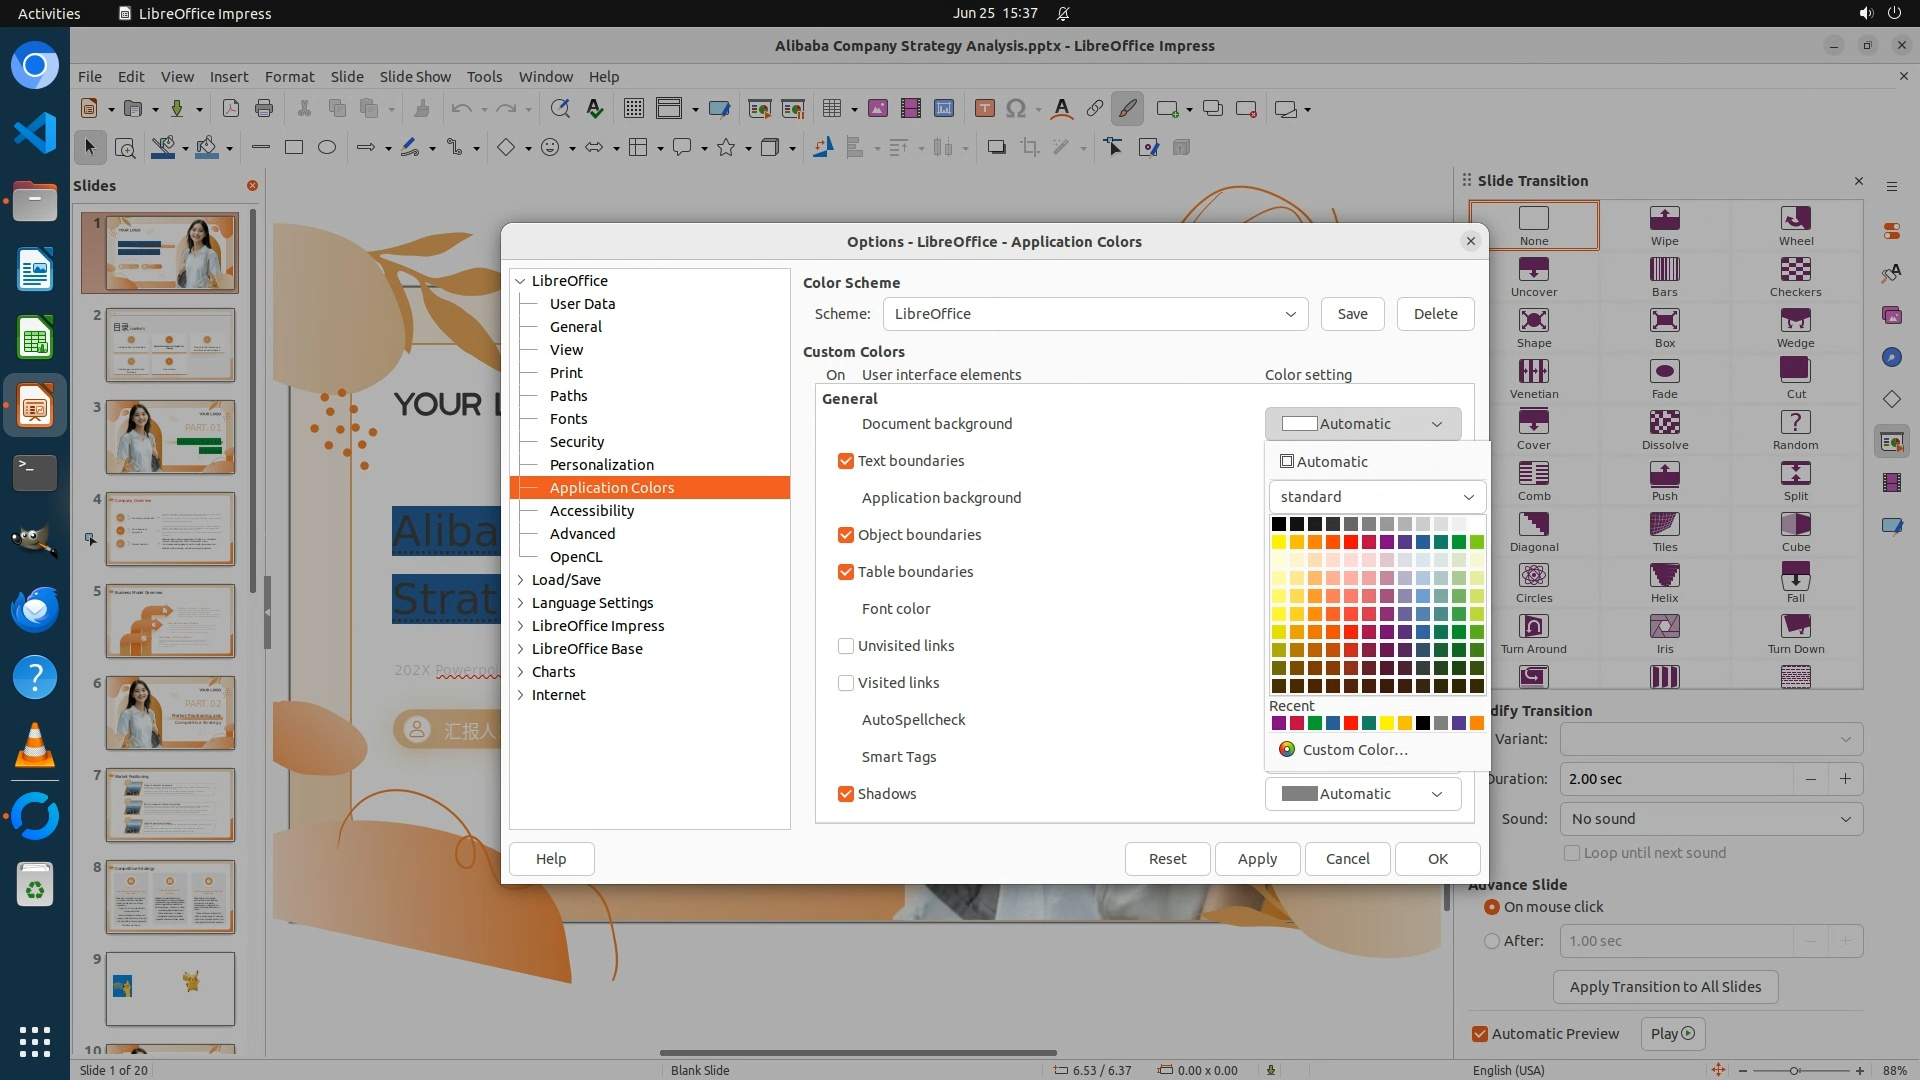The image size is (1920, 1080).
Task: Pick the Venetian transition icon
Action: point(1533,371)
